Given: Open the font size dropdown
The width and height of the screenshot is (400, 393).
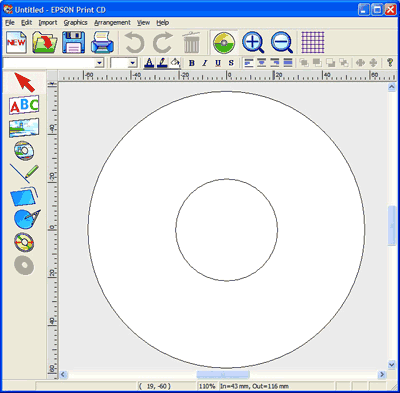Looking at the screenshot, I should coord(132,63).
